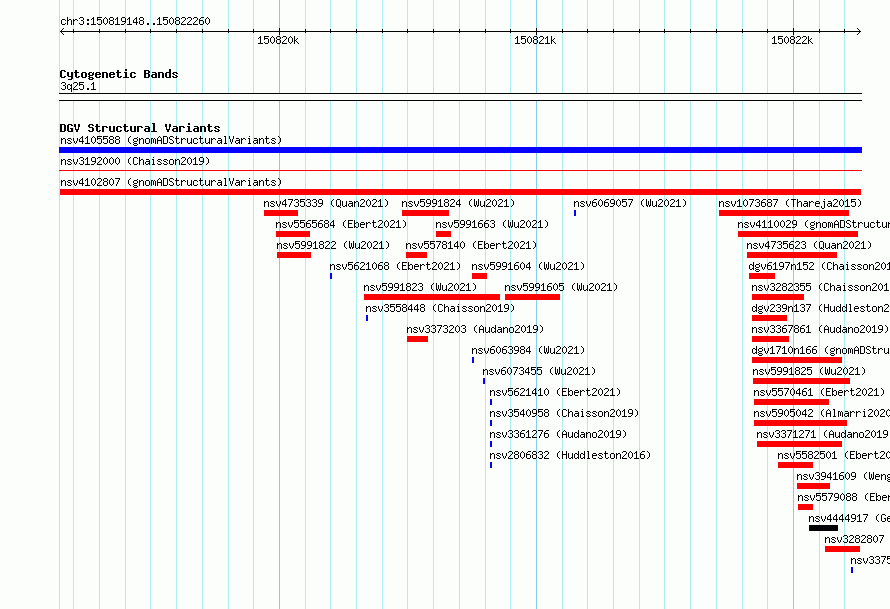The image size is (890, 609).
Task: Click the chr3:150819148..150822260 region label
Action: coord(135,21)
